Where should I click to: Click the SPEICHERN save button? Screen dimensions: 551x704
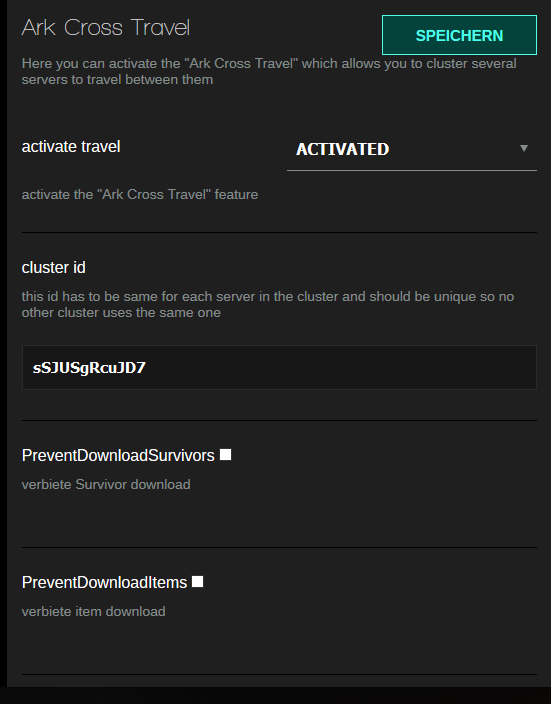pyautogui.click(x=459, y=35)
